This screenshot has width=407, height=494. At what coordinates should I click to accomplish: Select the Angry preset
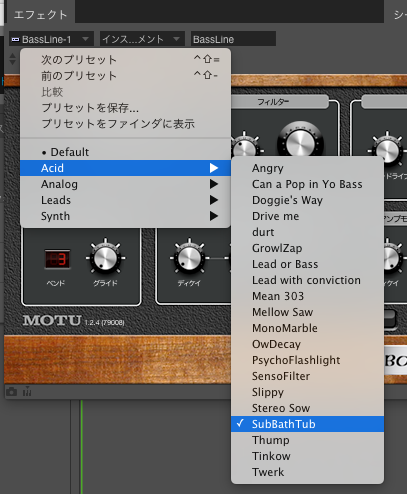click(307, 168)
